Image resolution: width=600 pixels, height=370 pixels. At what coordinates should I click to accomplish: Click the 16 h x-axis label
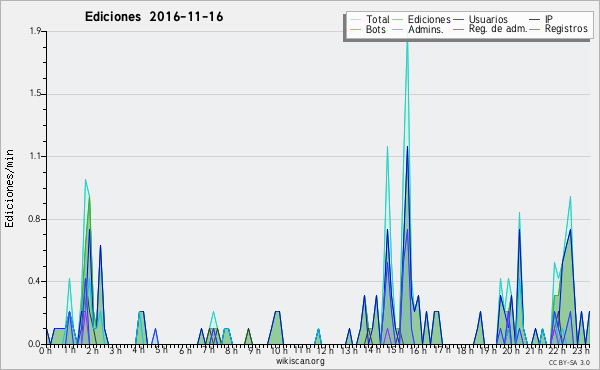(418, 350)
